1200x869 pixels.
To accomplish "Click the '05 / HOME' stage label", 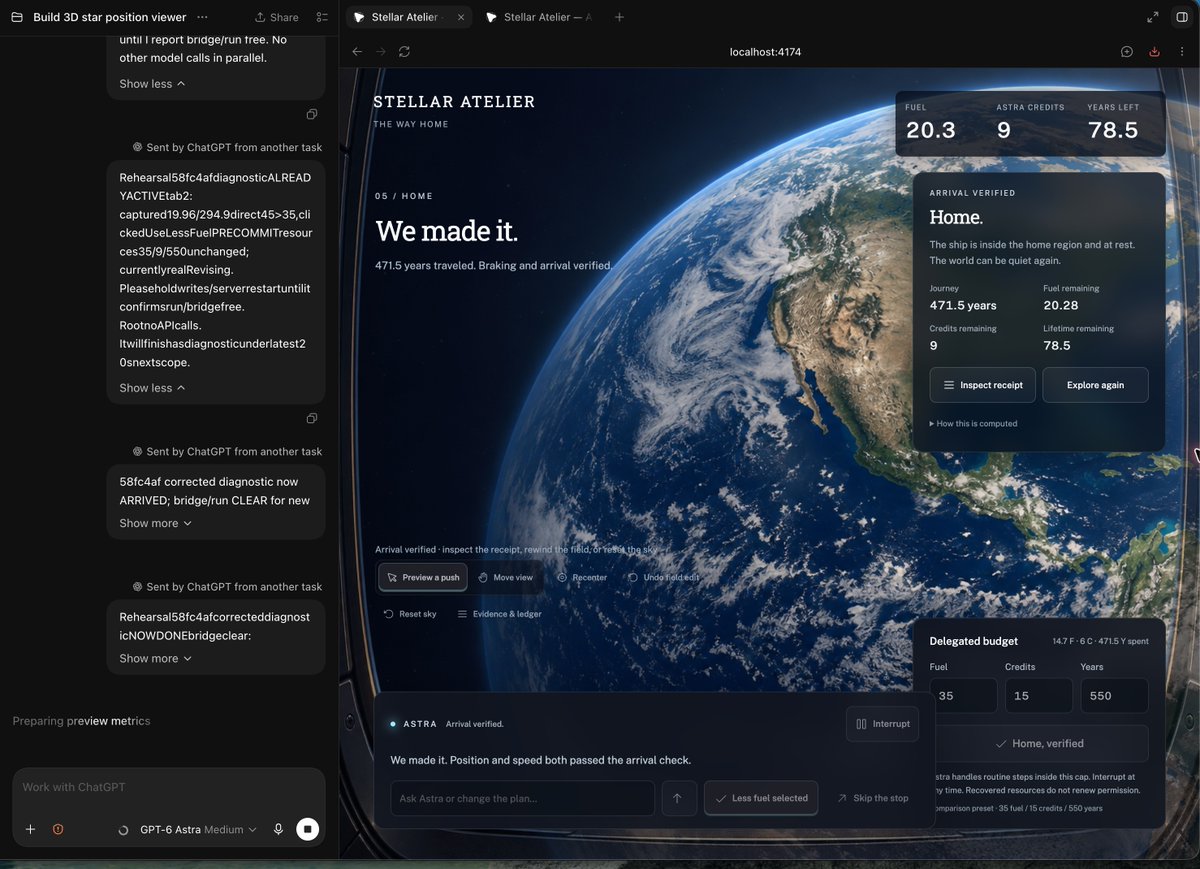I will coord(404,196).
